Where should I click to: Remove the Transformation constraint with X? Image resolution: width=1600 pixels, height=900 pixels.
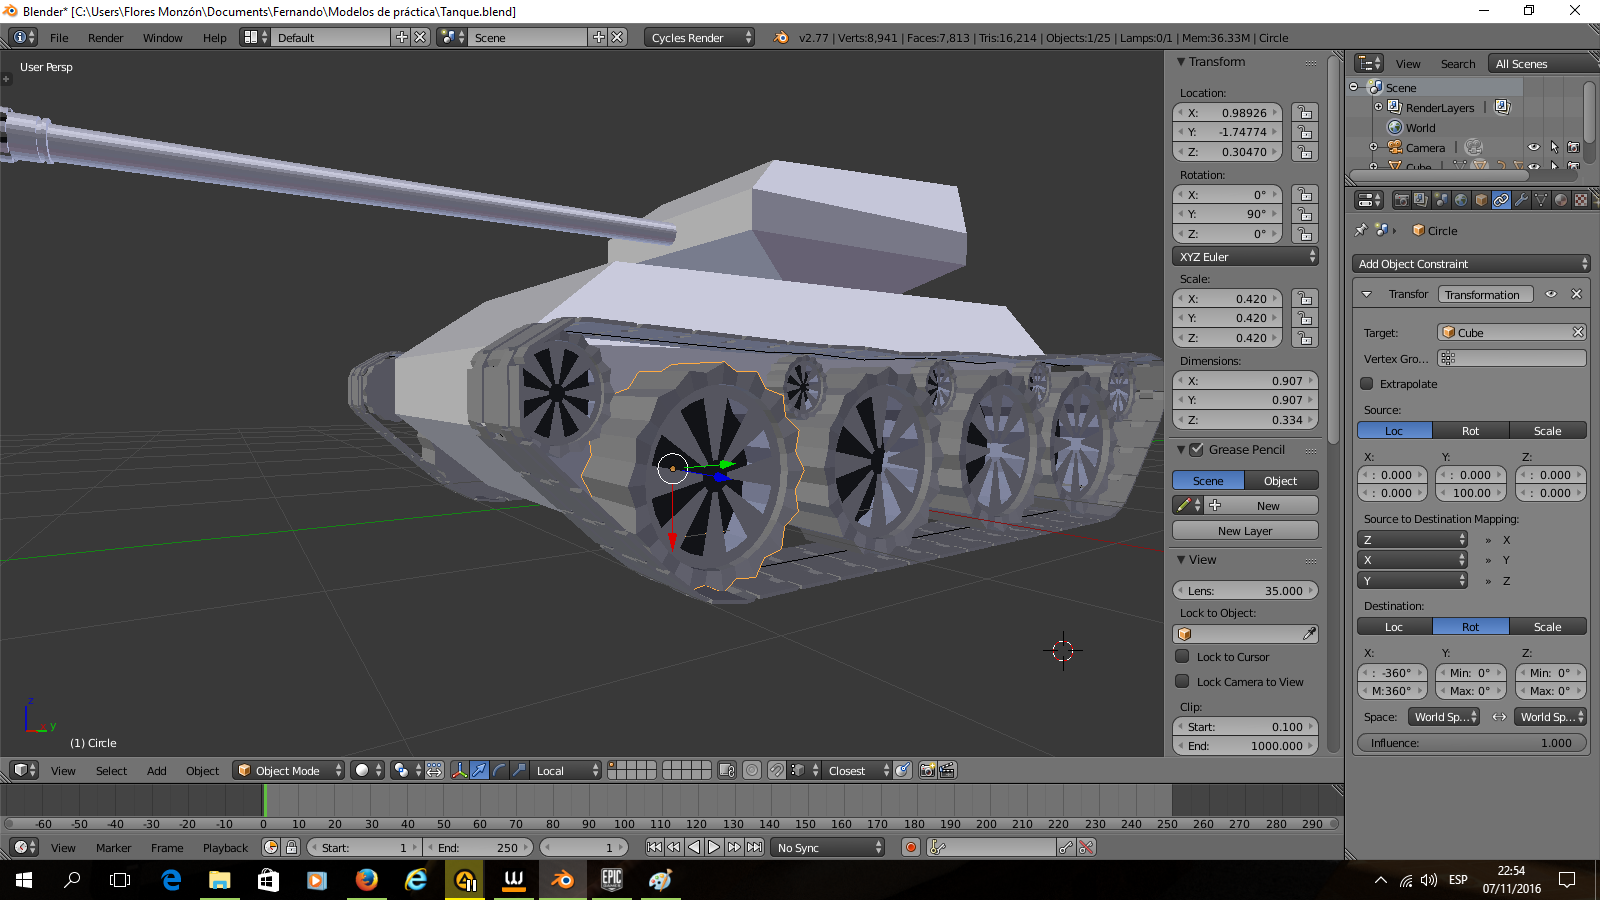(1576, 294)
